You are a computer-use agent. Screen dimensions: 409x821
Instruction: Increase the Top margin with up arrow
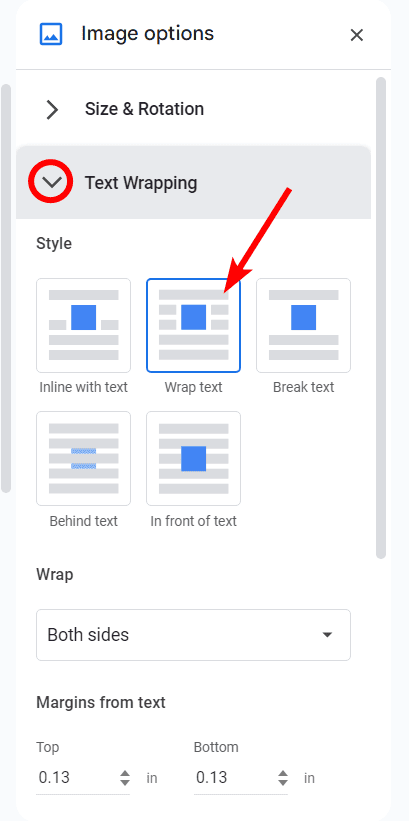tap(125, 772)
